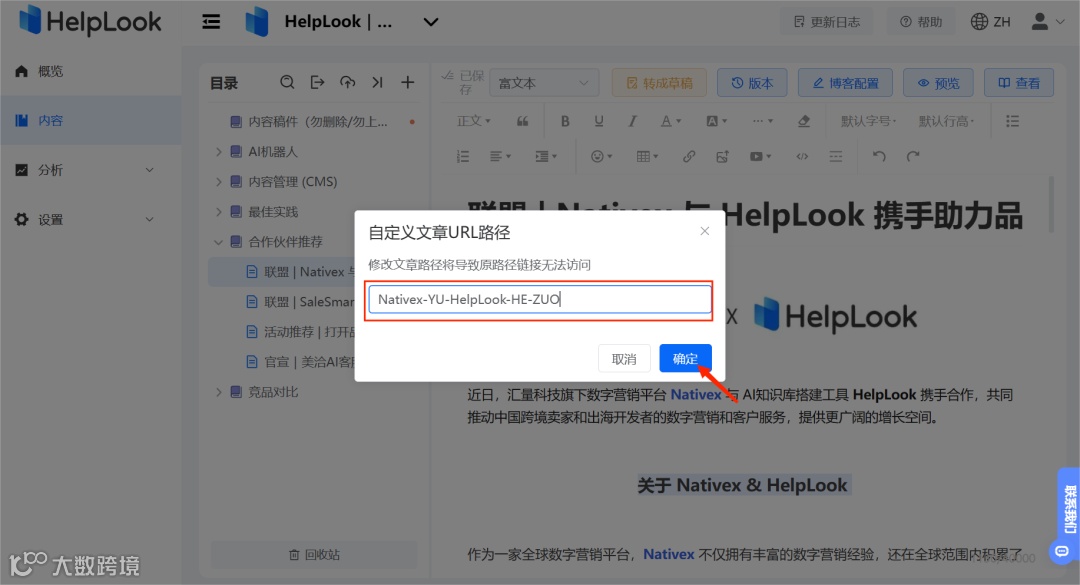Collapse the directory panel via arrow icon
Viewport: 1080px width, 585px height.
pos(378,82)
